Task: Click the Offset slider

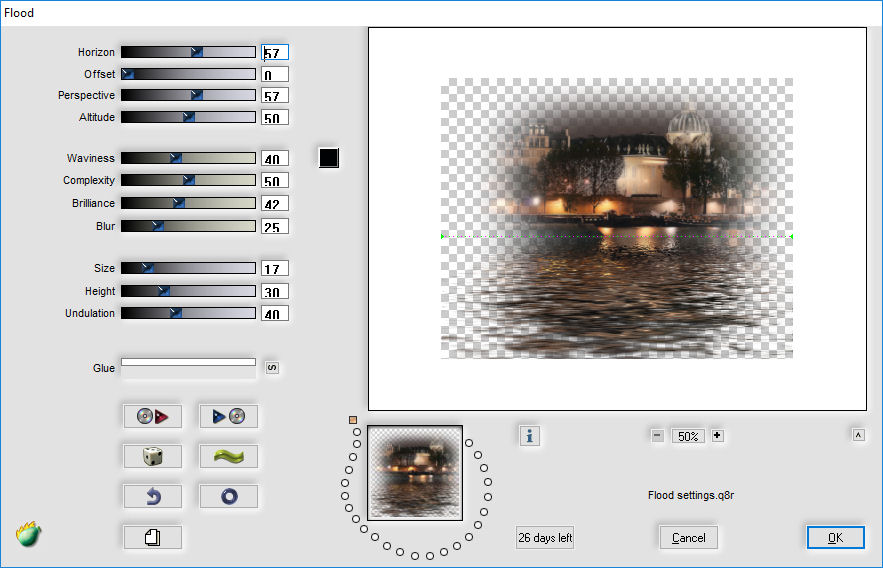Action: pyautogui.click(x=189, y=74)
